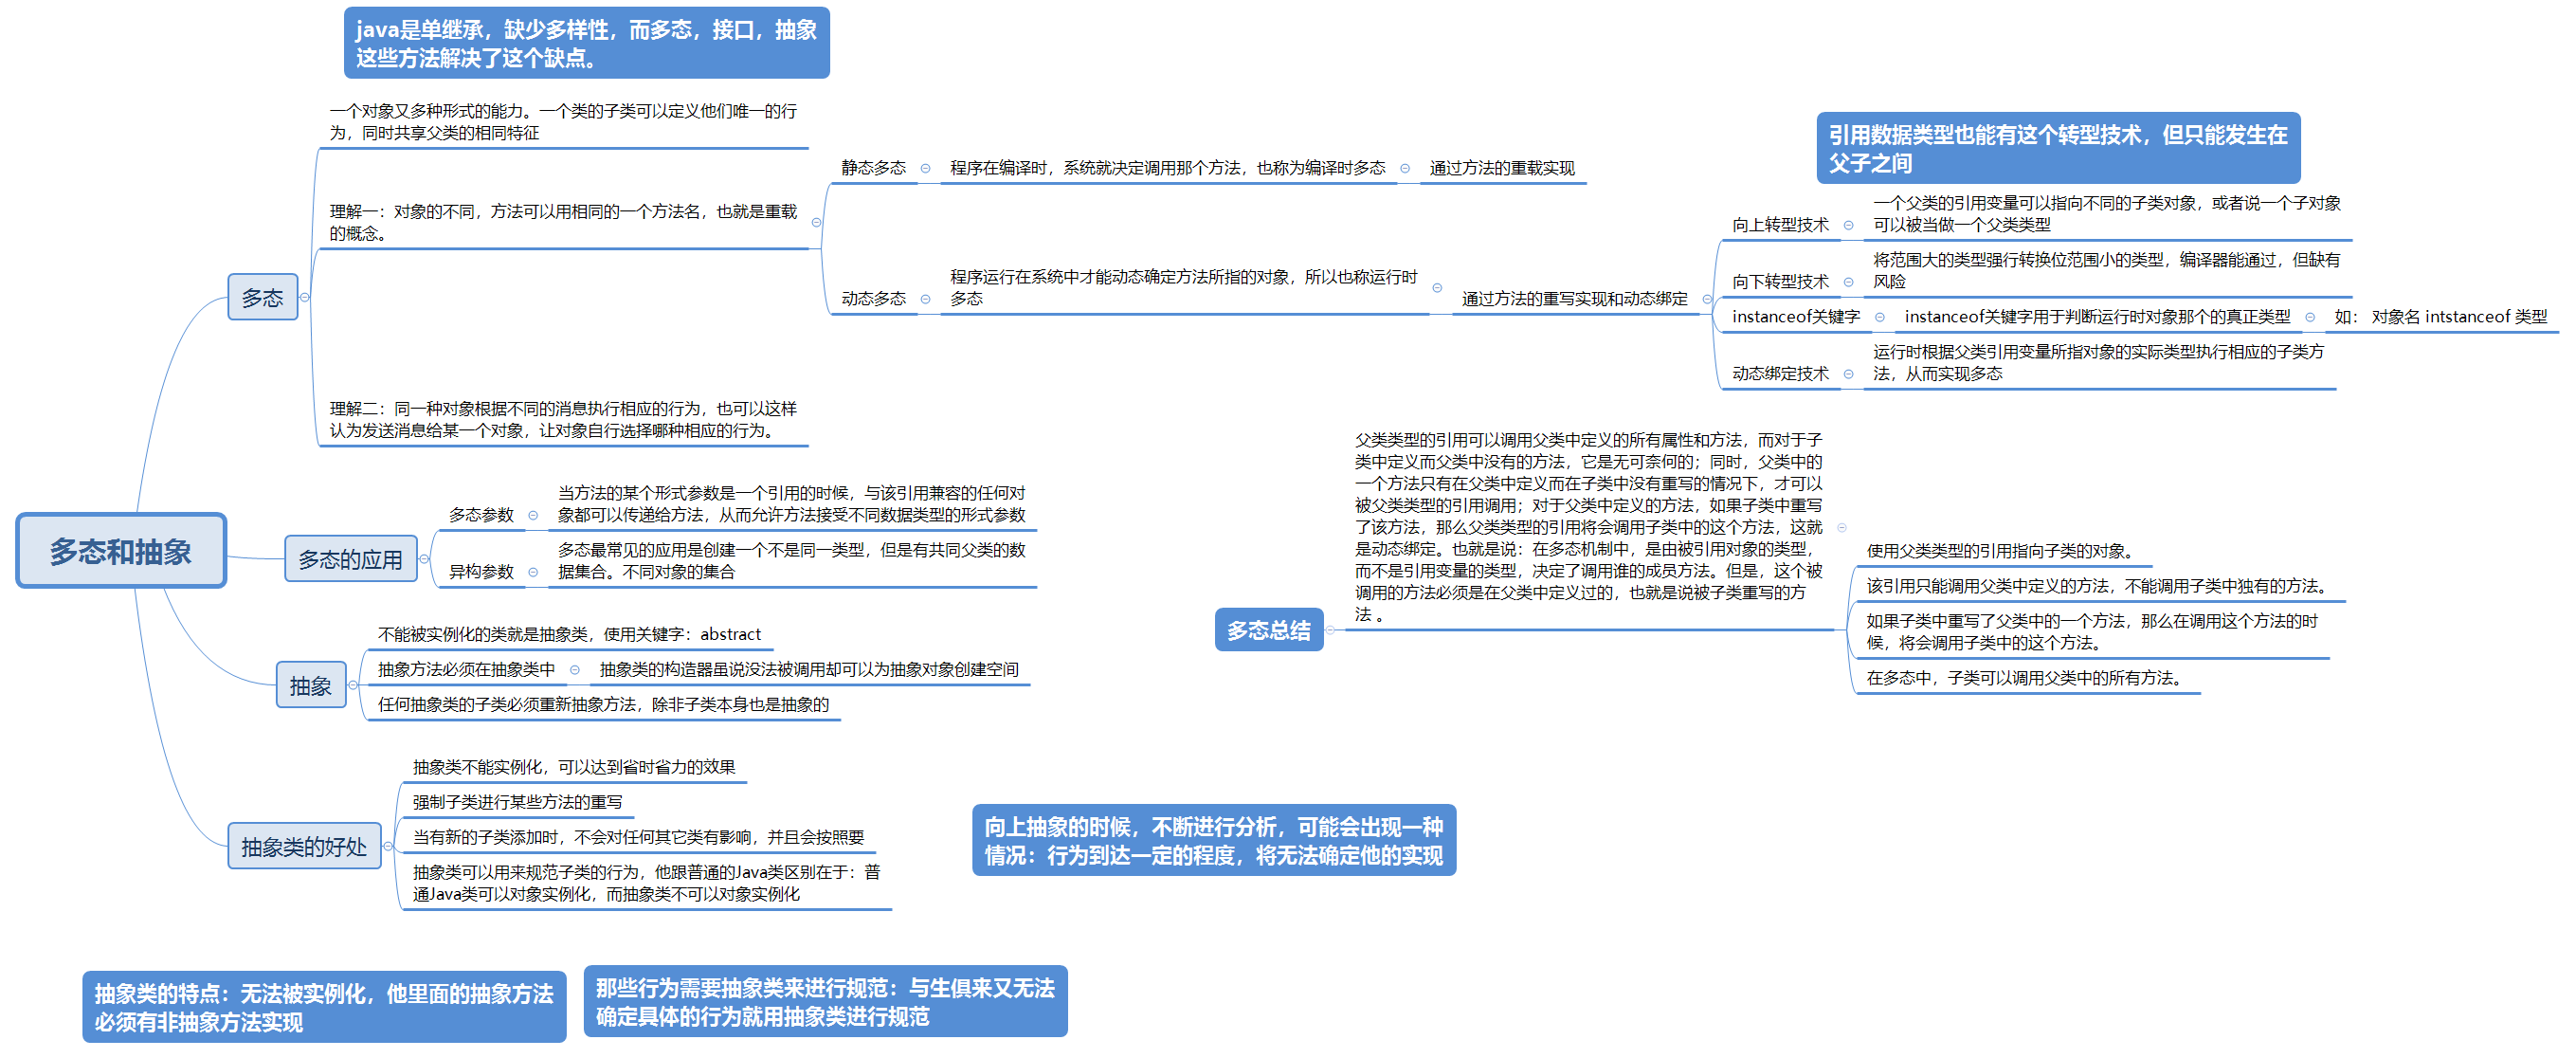
Task: Collapse the instanceof关键字 branch circle
Action: 1880,317
